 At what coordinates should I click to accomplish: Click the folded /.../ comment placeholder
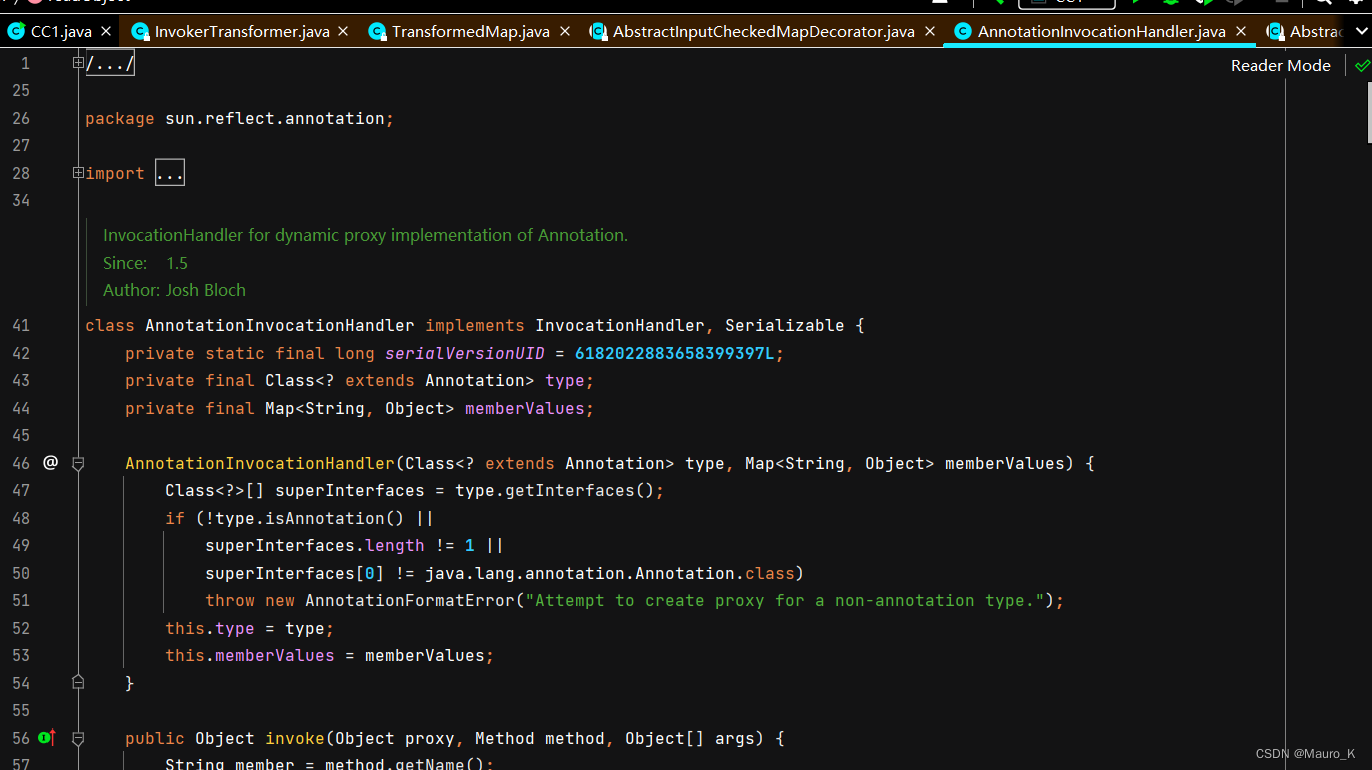[110, 64]
